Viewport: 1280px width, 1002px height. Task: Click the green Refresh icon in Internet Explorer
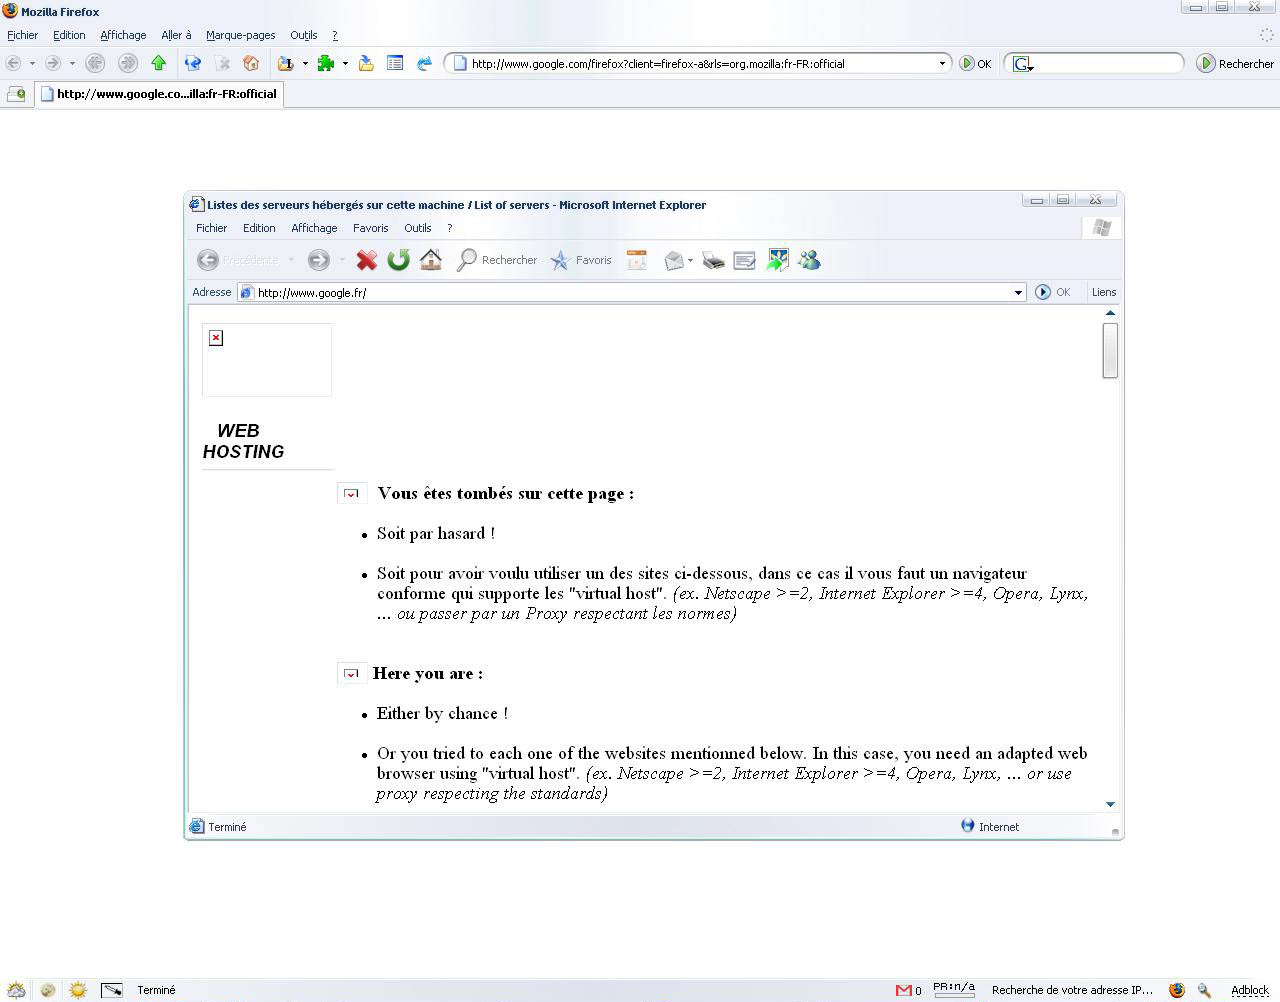pos(398,260)
